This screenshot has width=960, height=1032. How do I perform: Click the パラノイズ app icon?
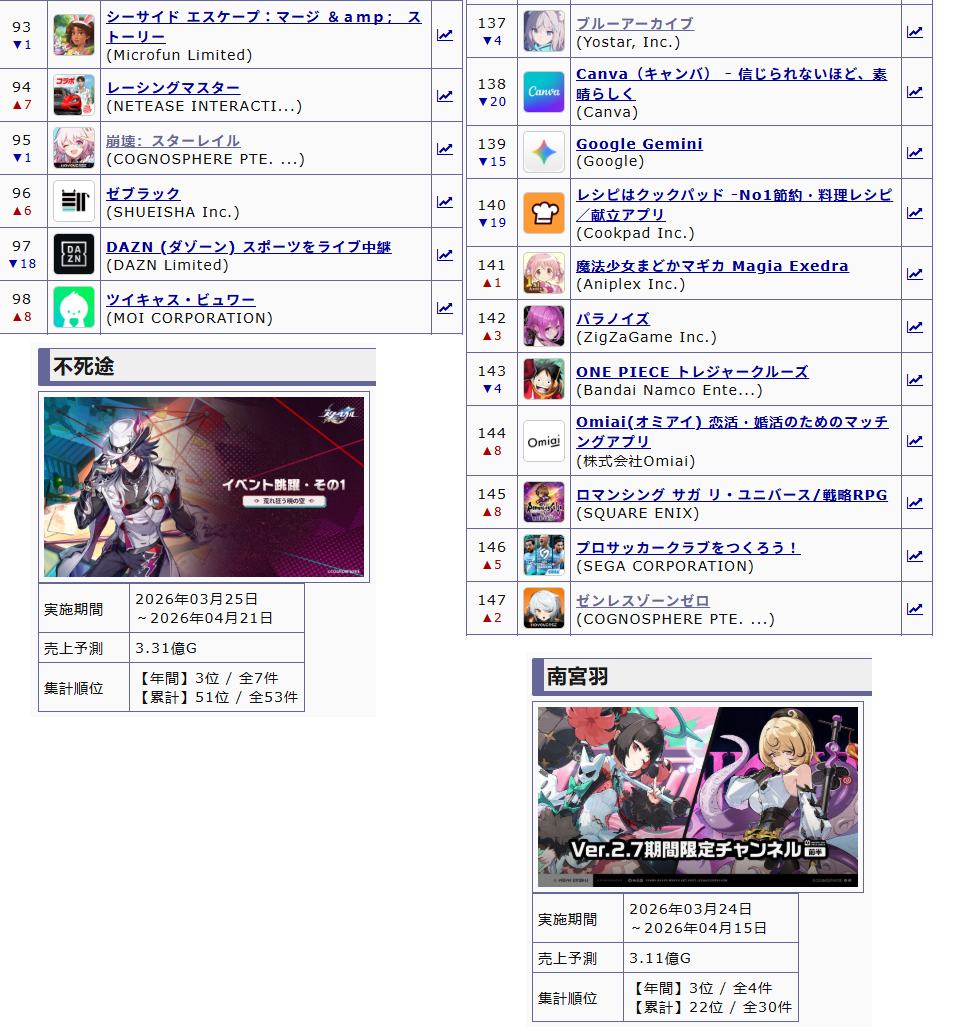point(543,326)
